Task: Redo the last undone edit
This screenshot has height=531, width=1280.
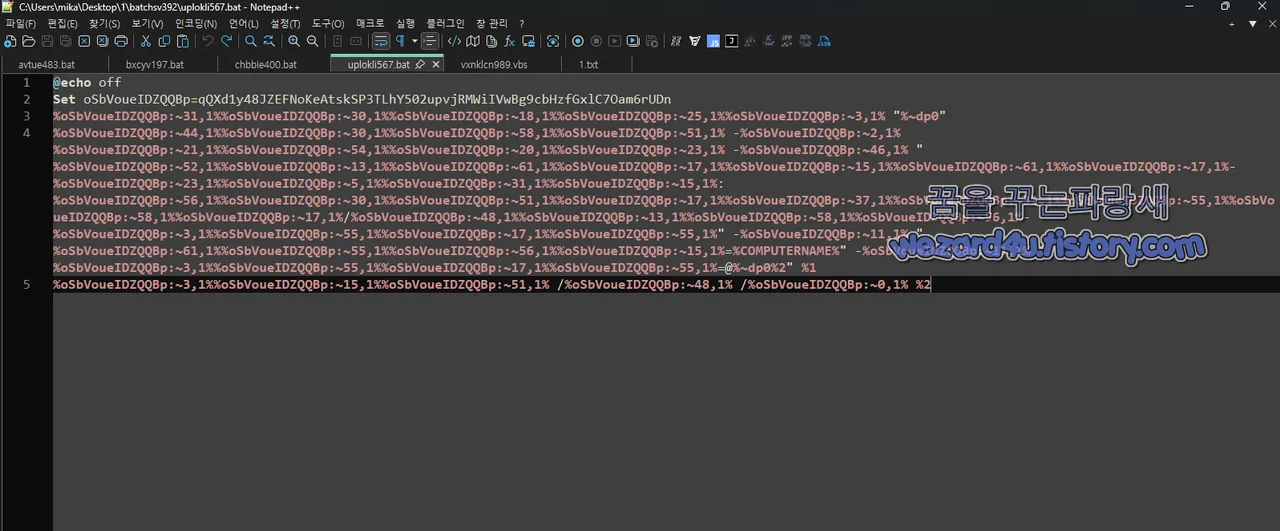Action: coord(226,41)
